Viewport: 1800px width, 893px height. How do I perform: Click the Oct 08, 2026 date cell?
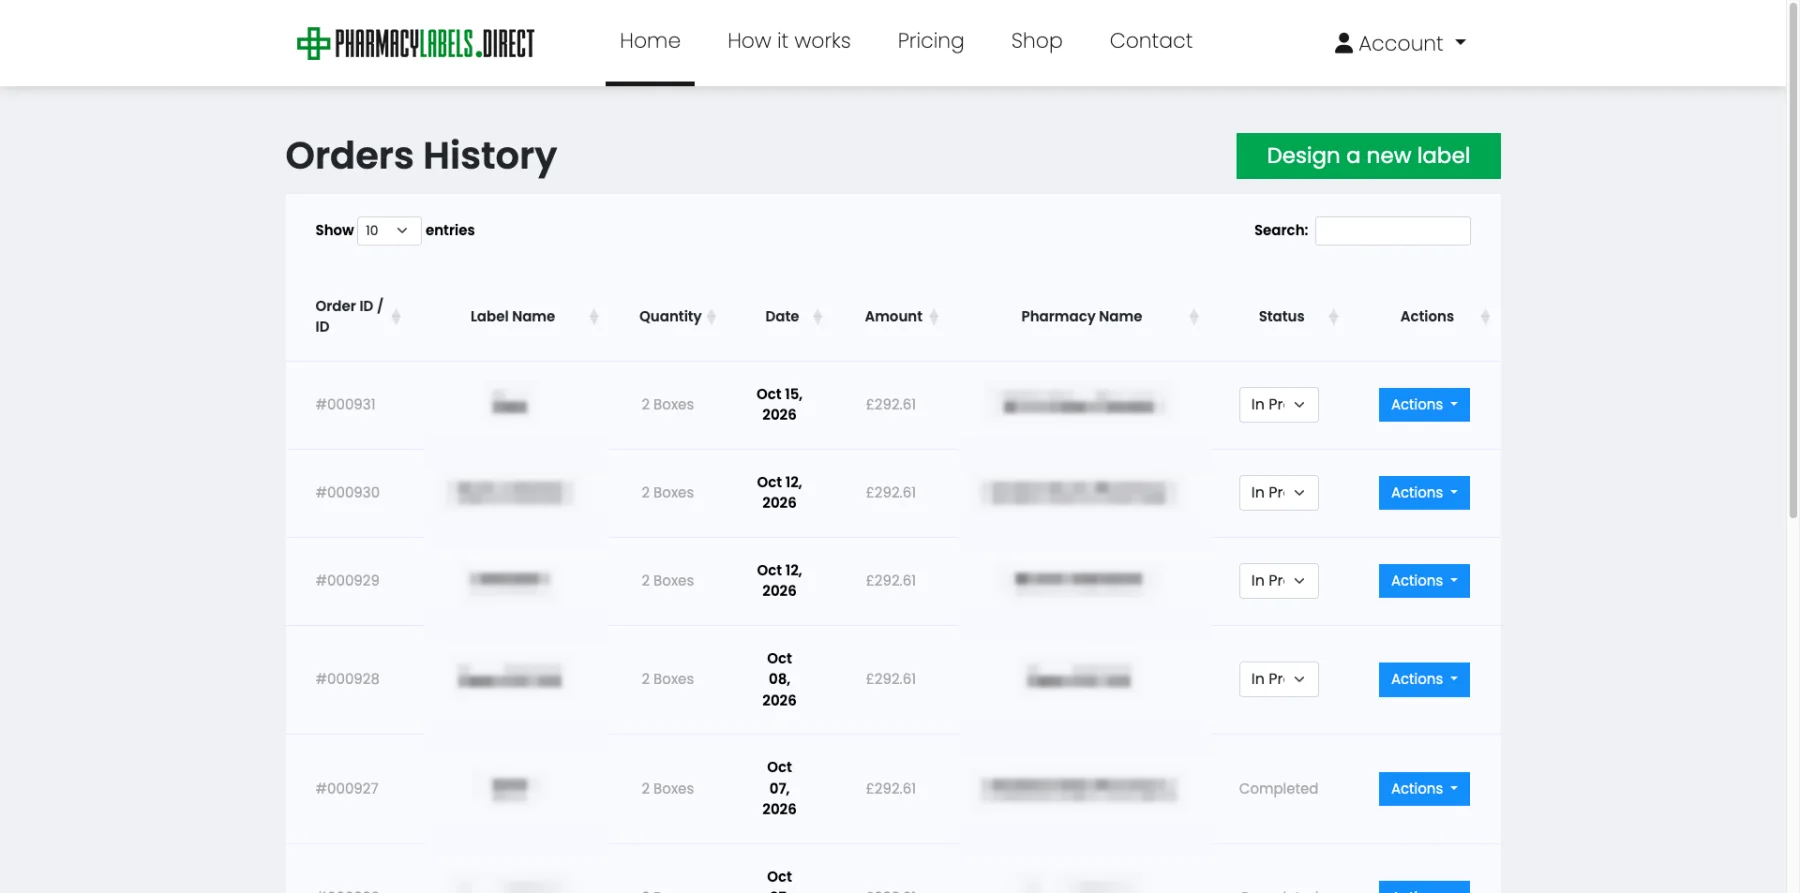pyautogui.click(x=779, y=679)
